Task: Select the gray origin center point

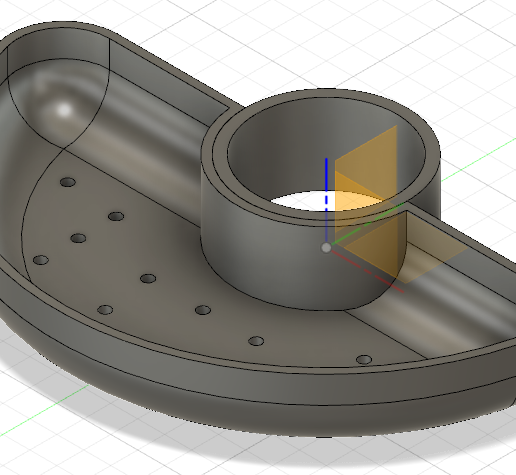Action: [326, 248]
